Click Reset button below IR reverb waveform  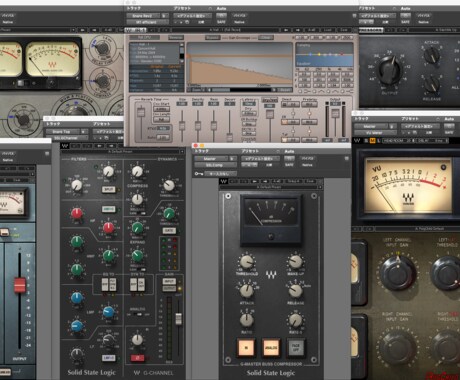point(285,90)
